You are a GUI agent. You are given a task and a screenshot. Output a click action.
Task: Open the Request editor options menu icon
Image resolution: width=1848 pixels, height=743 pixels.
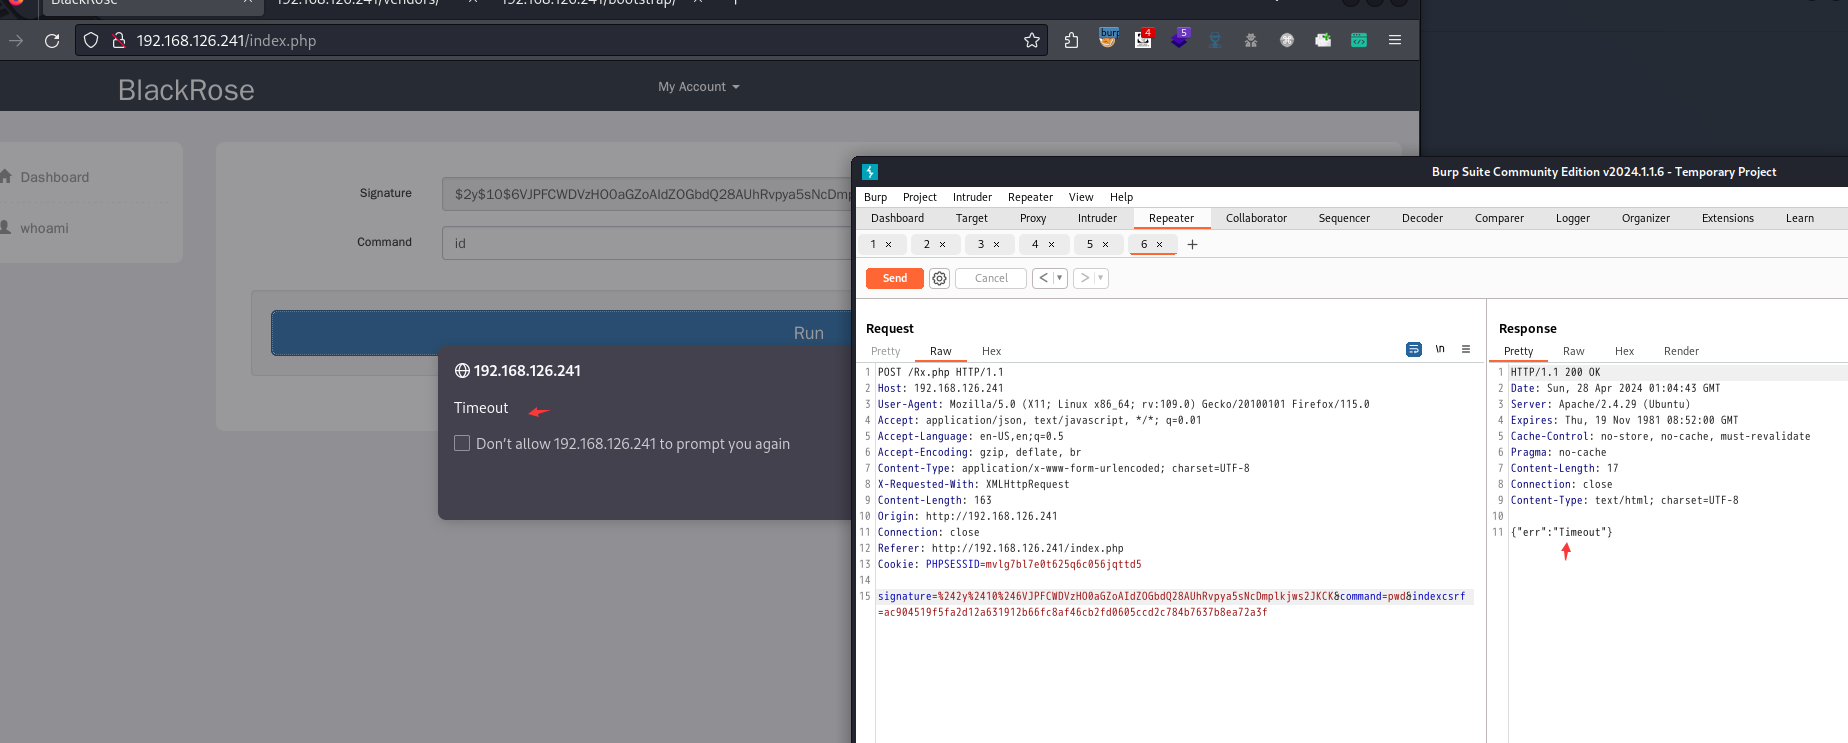[x=1466, y=349]
